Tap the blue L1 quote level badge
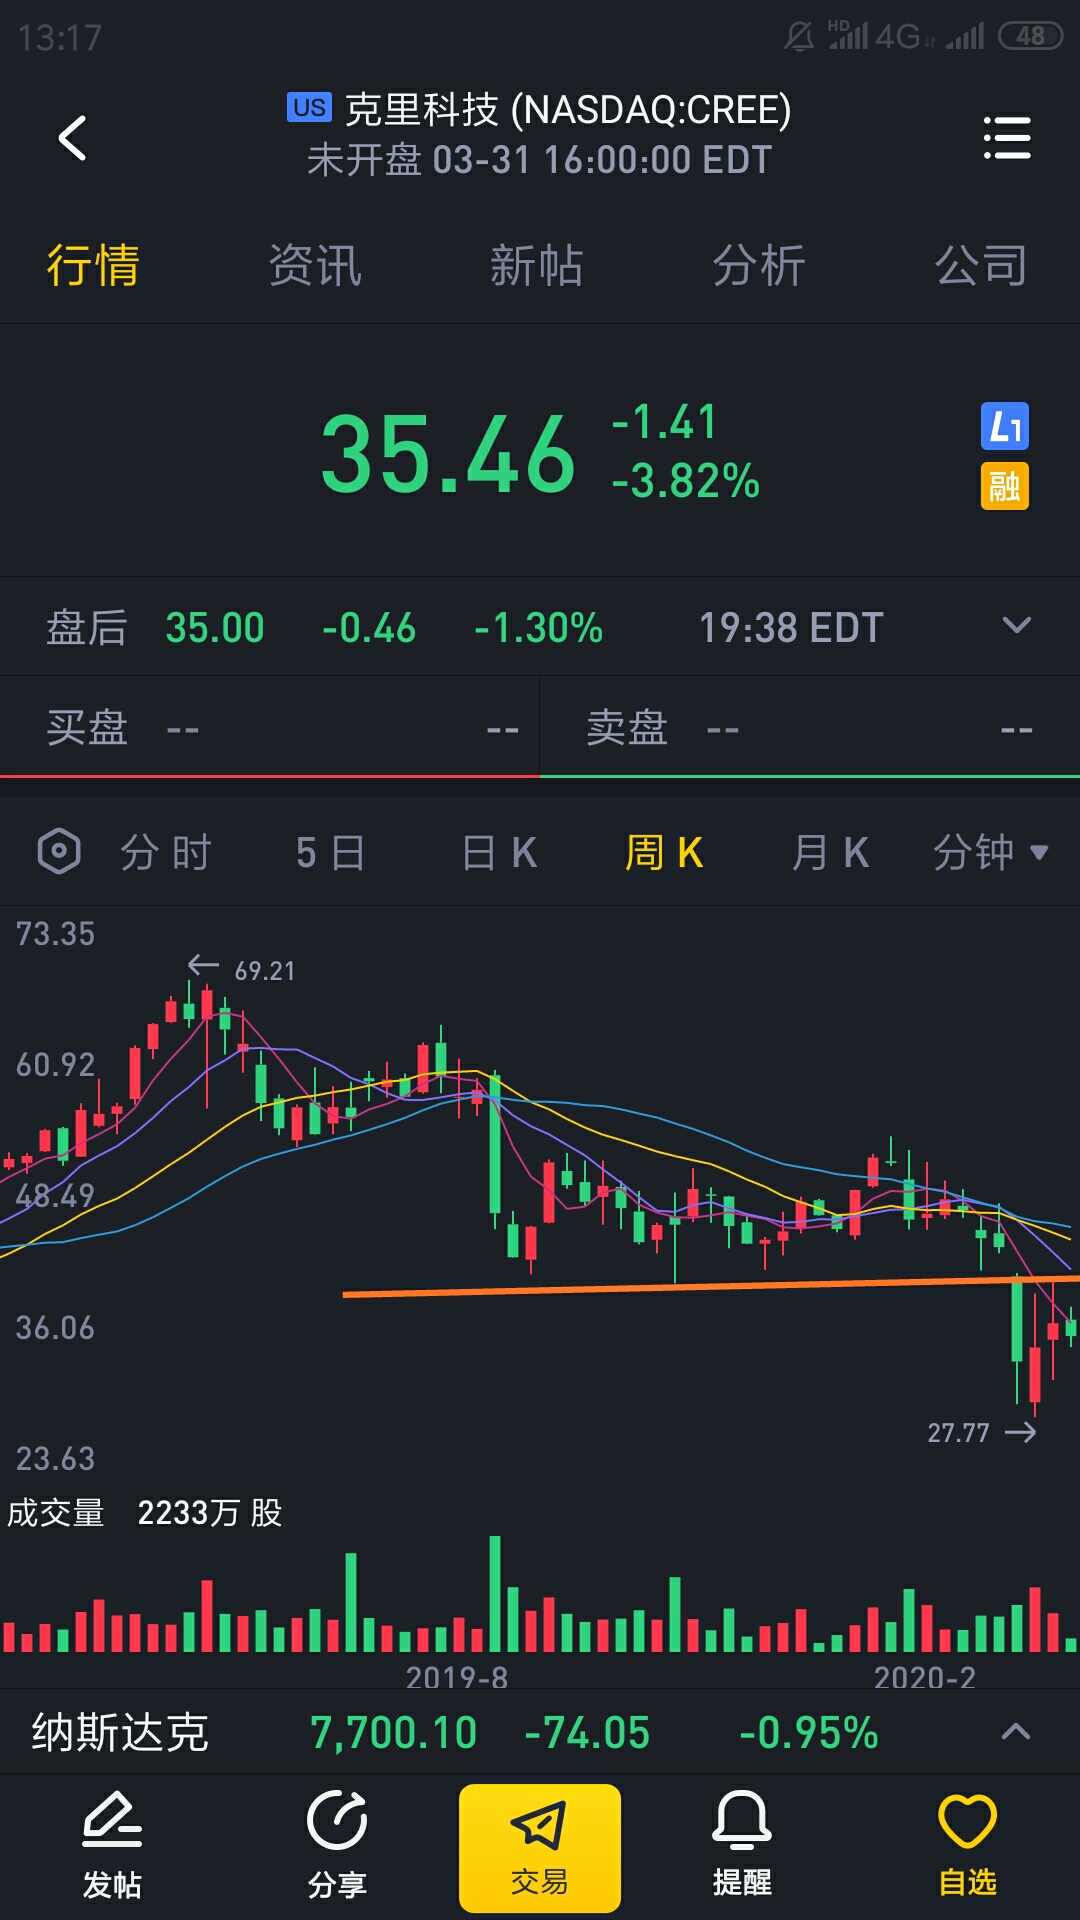 (x=1004, y=427)
